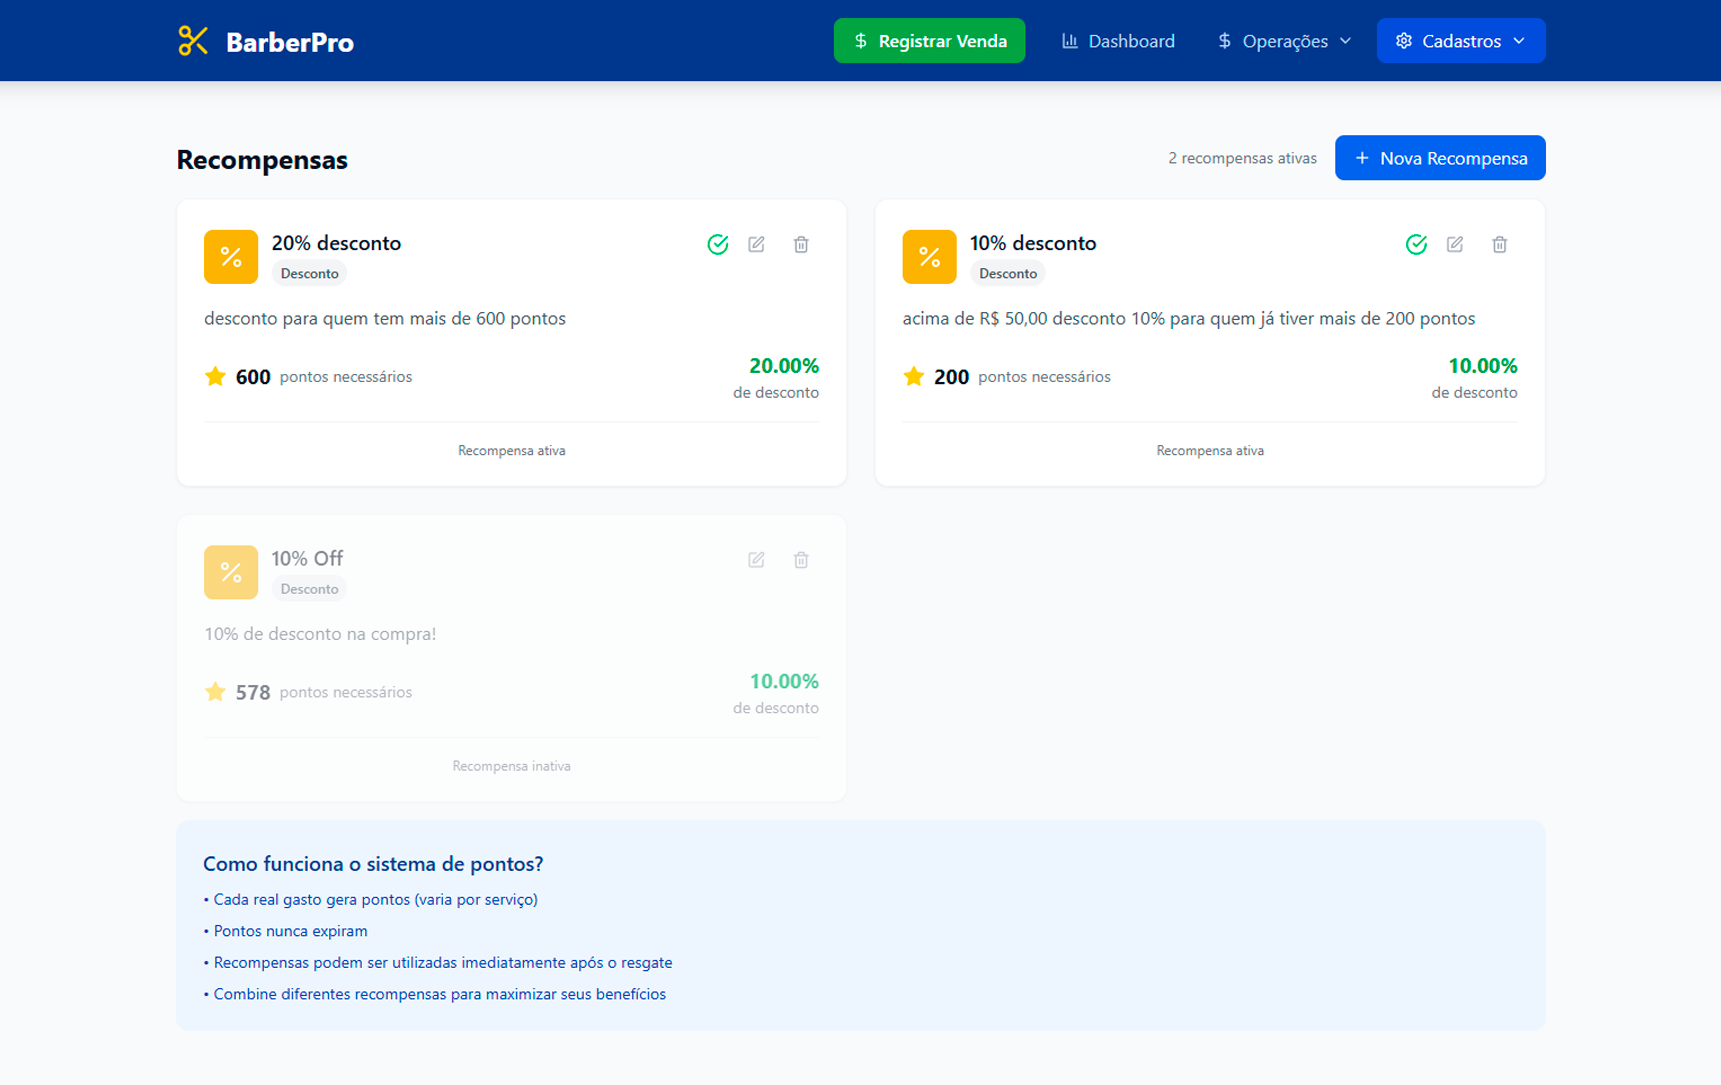Click the BarberPro scissors logo icon
Screen dimensions: 1721x1085
[x=192, y=41]
